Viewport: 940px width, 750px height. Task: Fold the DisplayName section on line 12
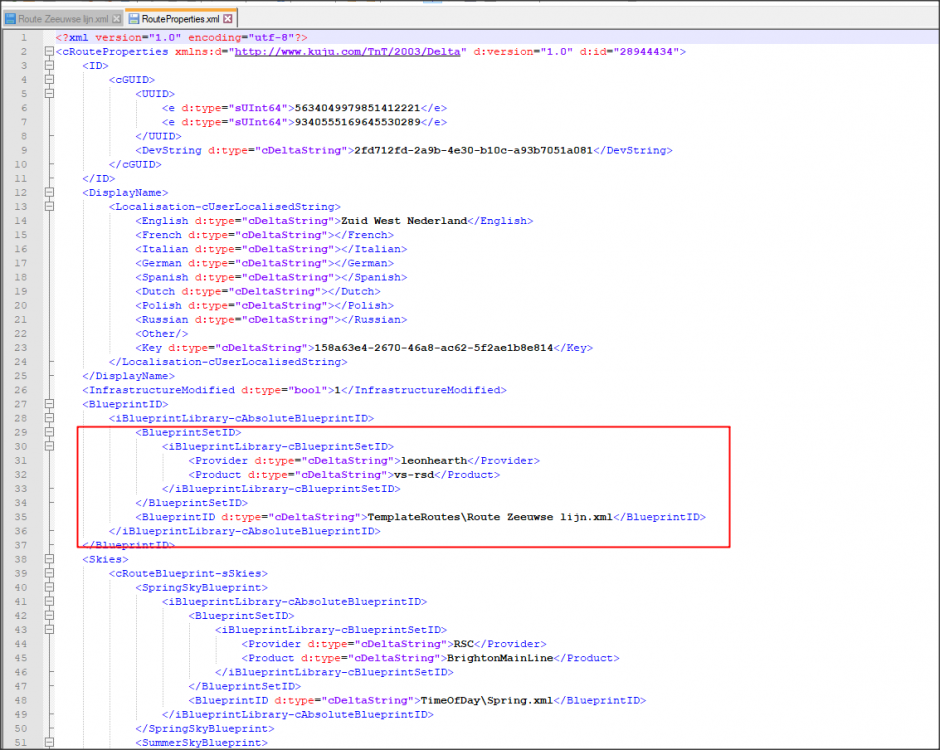click(47, 193)
